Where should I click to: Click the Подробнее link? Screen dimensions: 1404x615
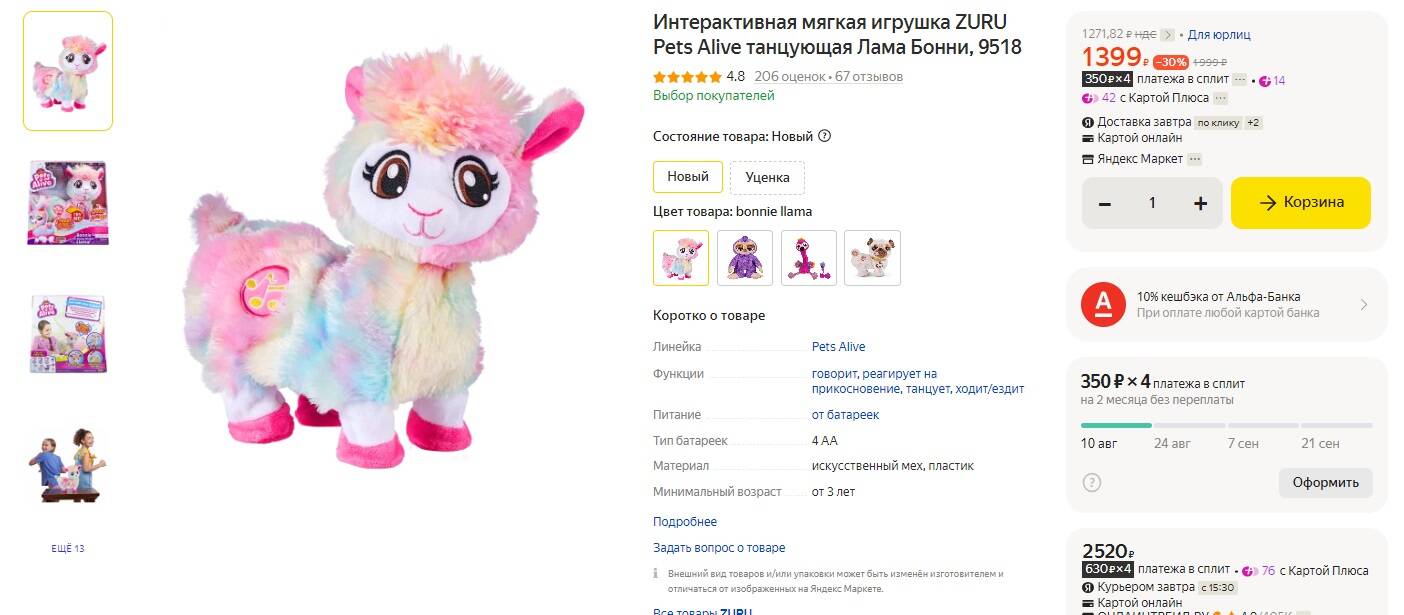(x=685, y=522)
